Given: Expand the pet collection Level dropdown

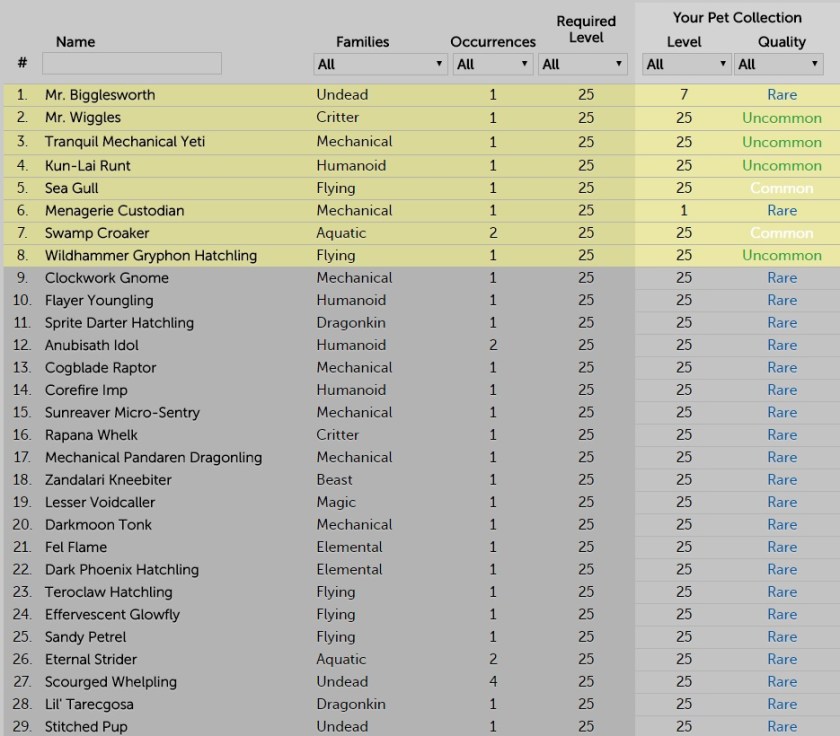Looking at the screenshot, I should tap(686, 64).
